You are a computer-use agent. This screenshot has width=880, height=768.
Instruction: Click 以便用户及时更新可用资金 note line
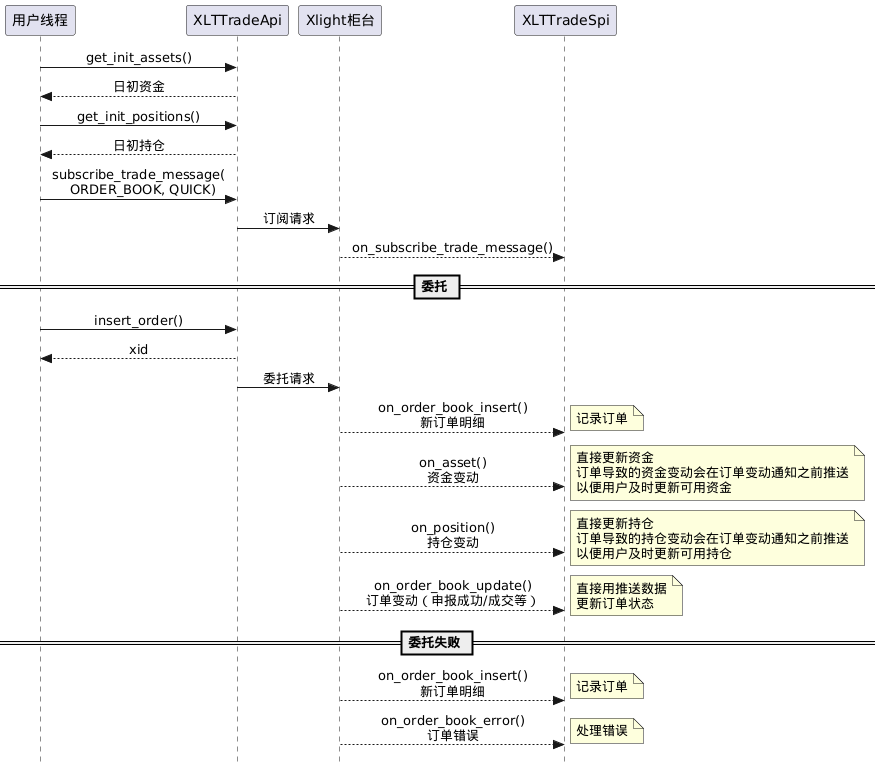(654, 488)
